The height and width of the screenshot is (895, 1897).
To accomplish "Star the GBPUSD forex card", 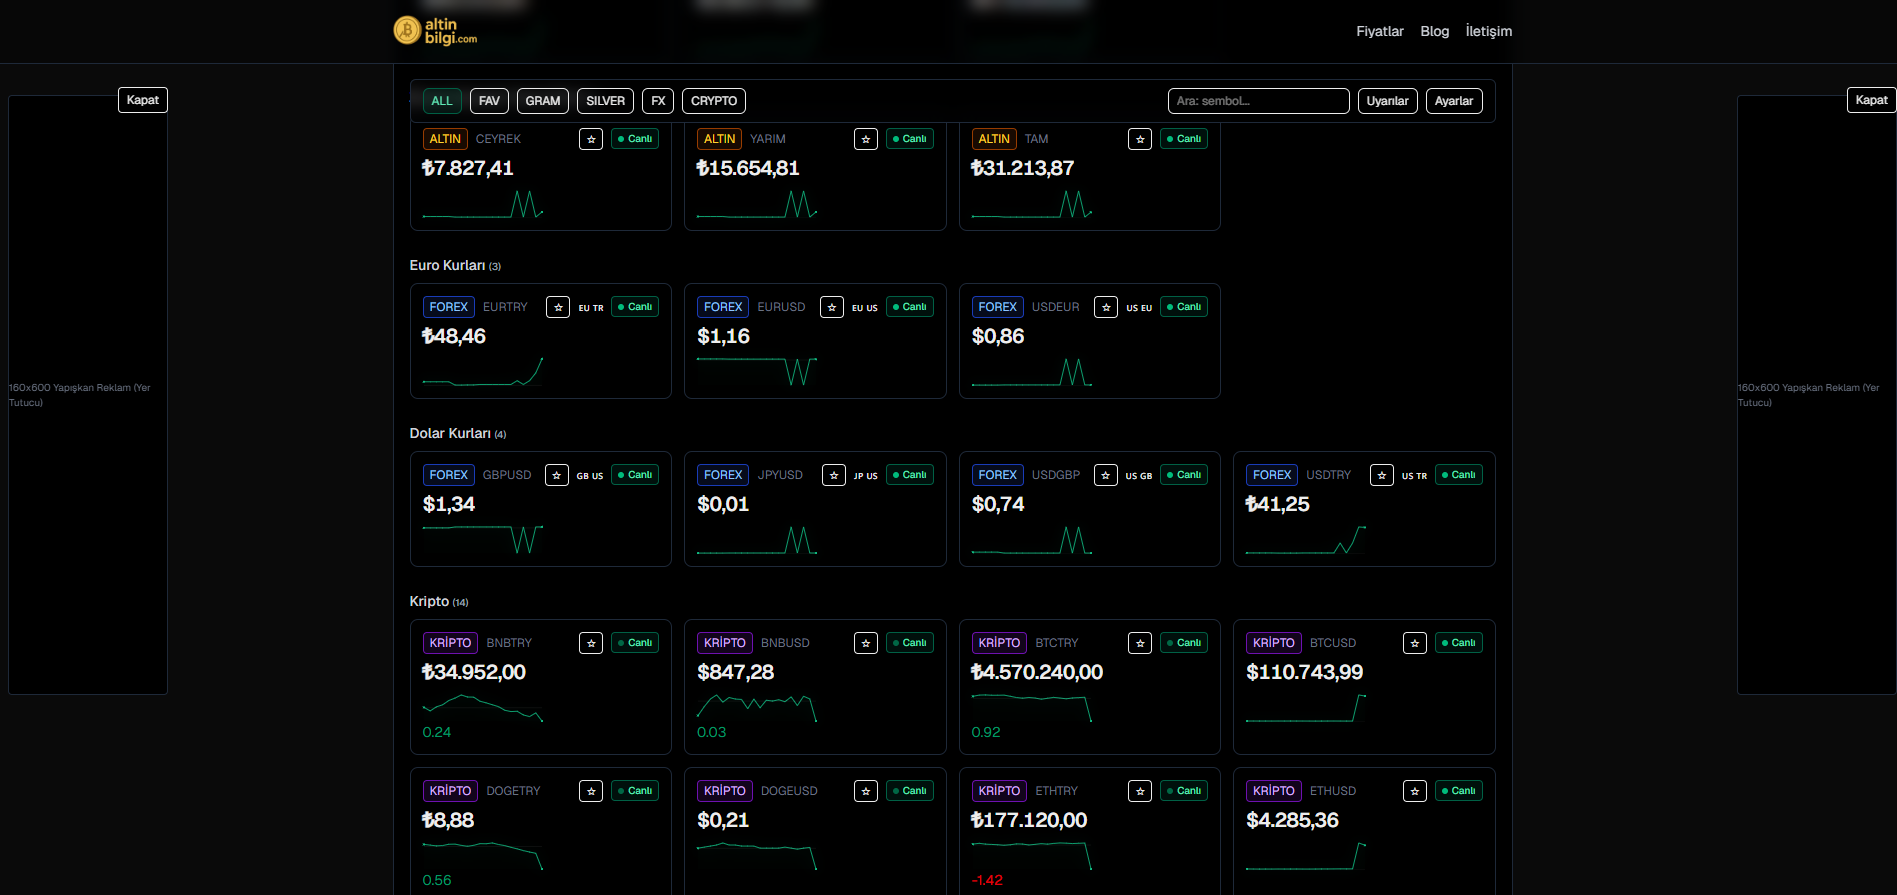I will point(557,475).
